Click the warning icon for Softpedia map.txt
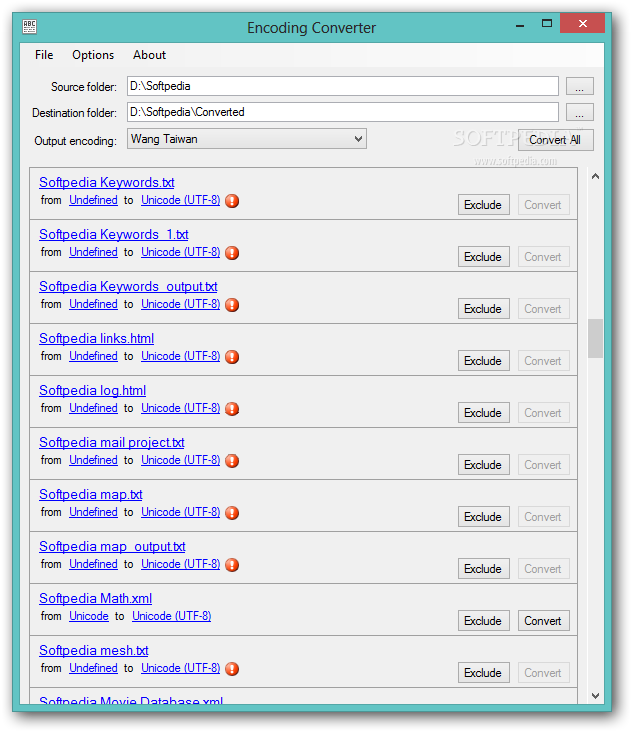Image resolution: width=632 pixels, height=732 pixels. tap(232, 513)
